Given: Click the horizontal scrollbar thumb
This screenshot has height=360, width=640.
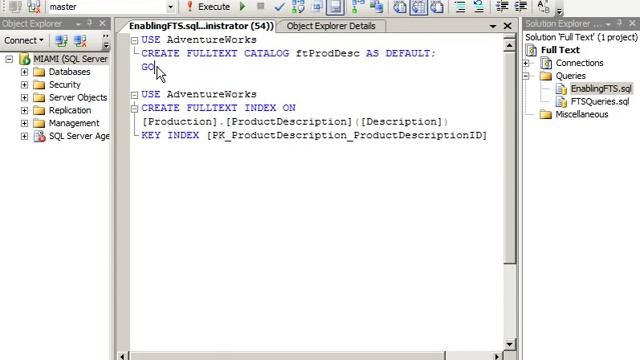Looking at the screenshot, I should [287, 356].
